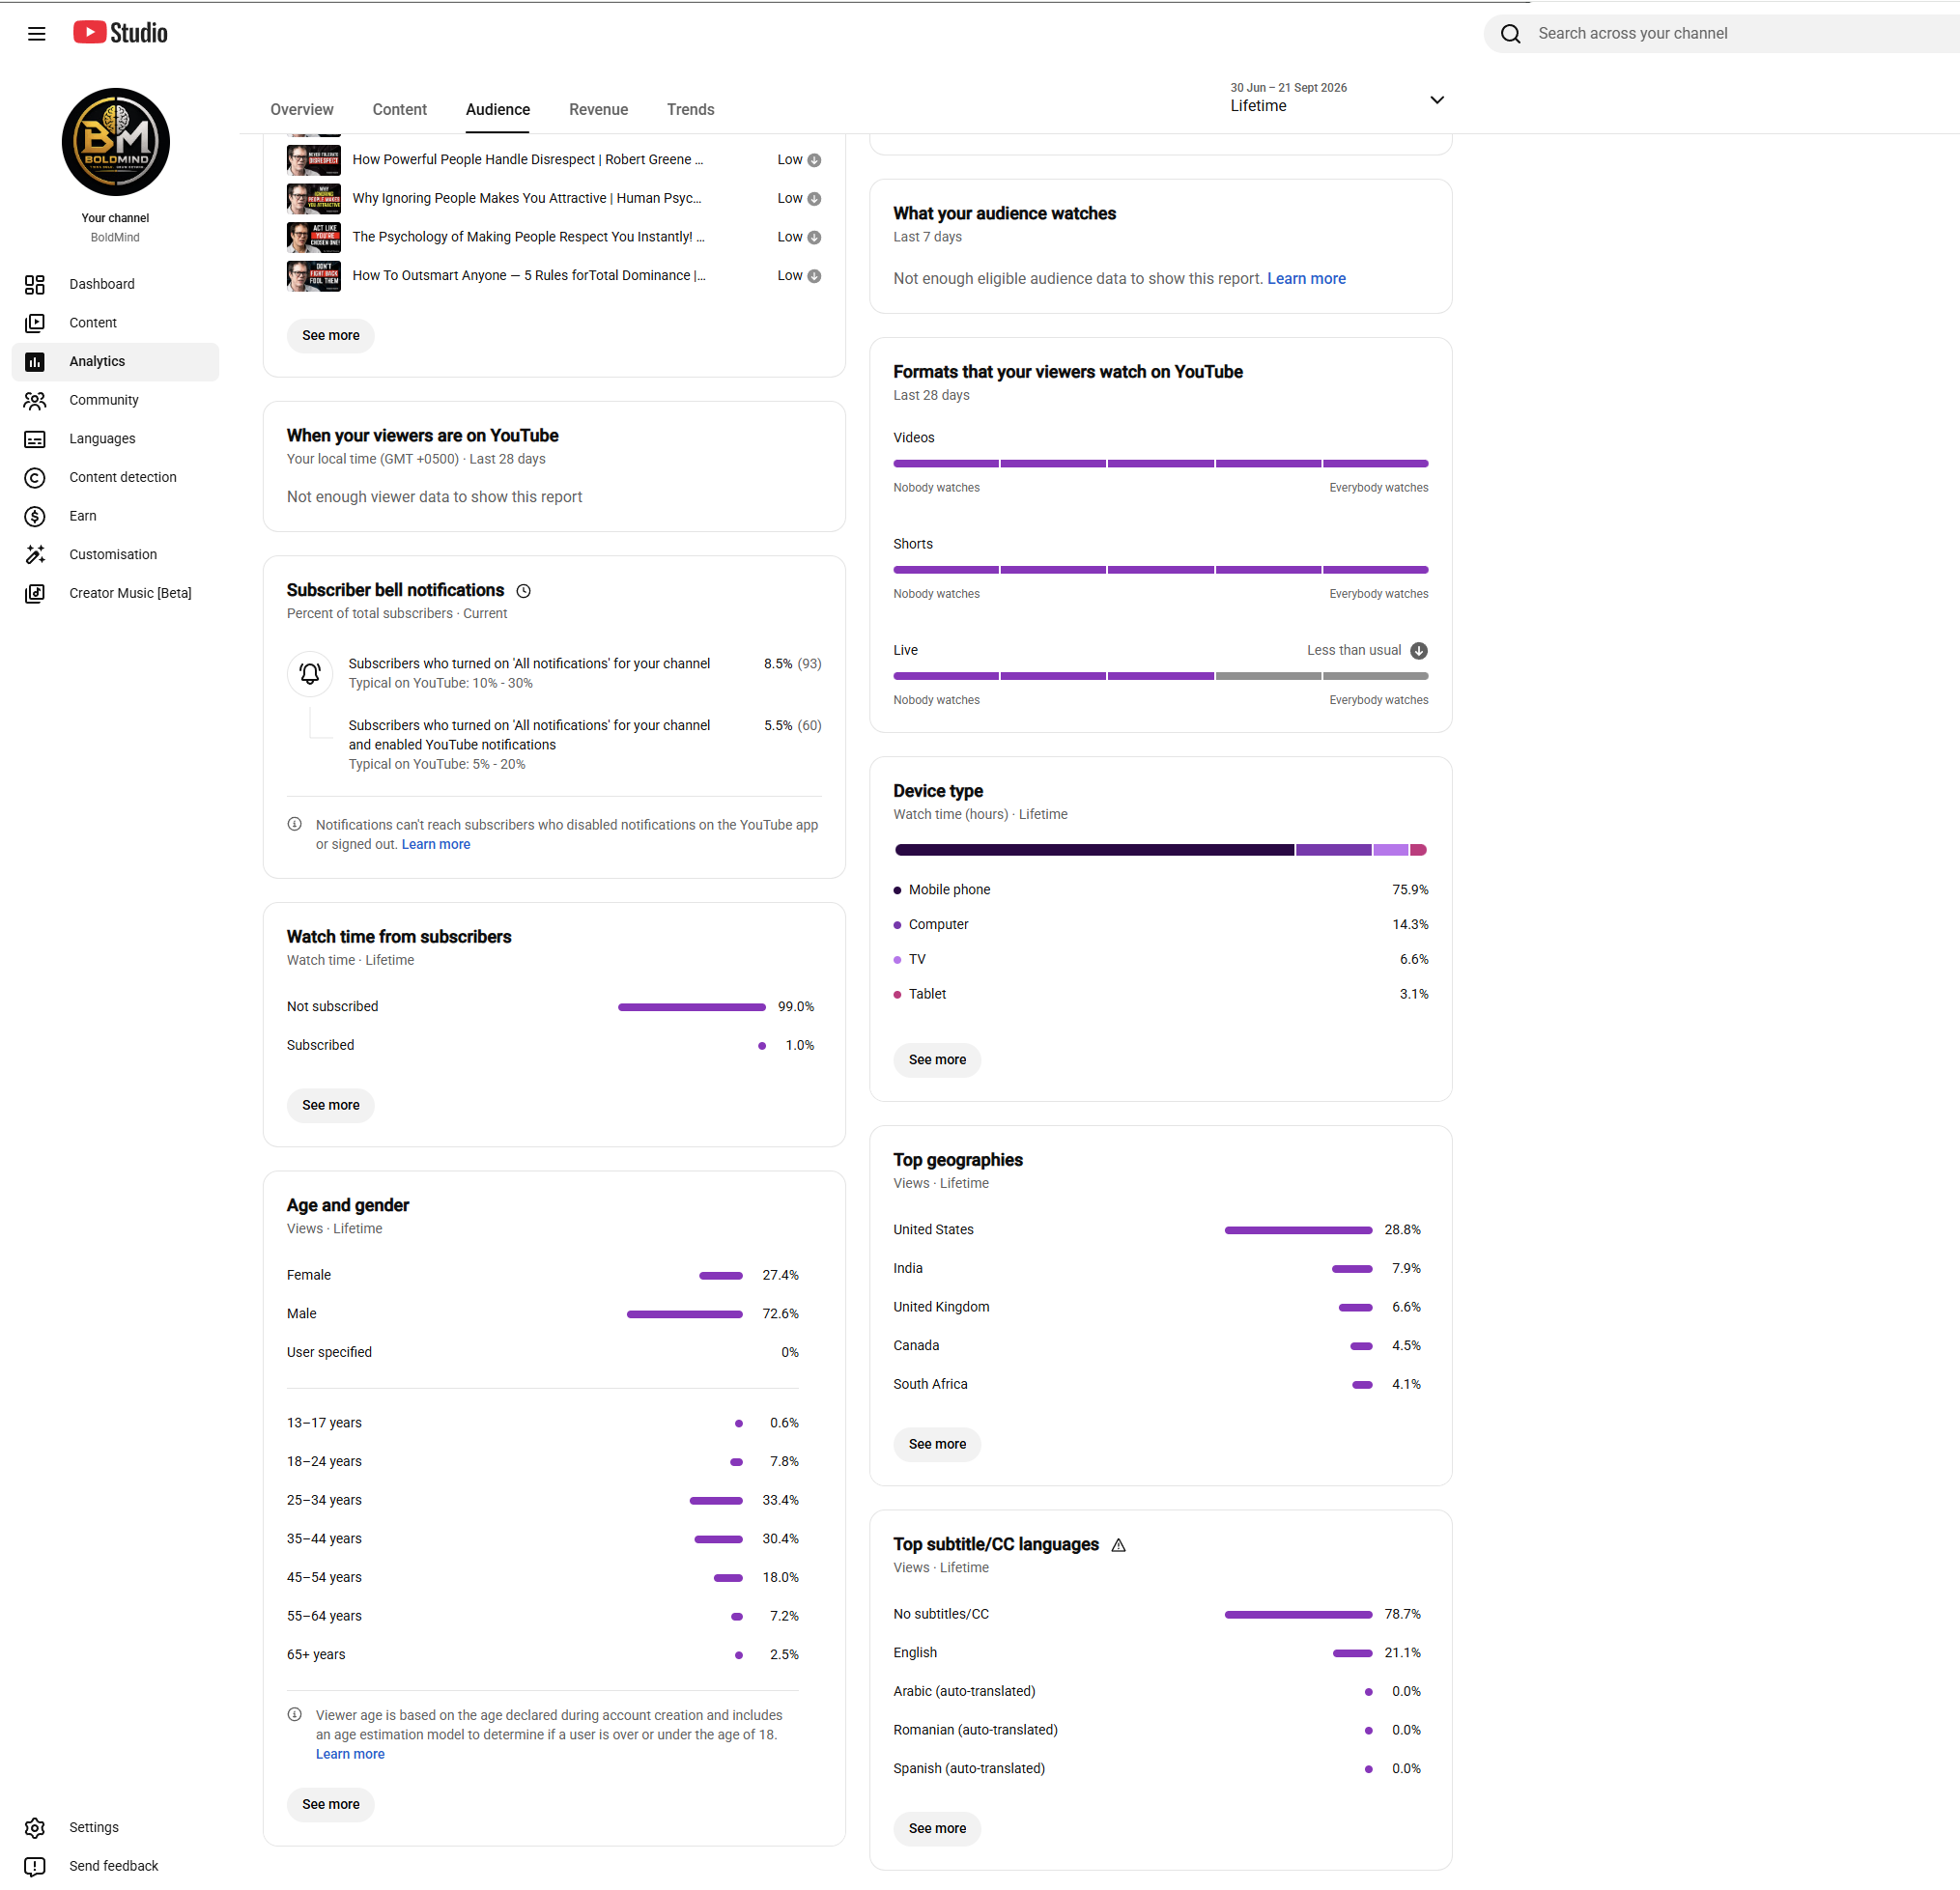Open Dashboard from the sidebar
The width and height of the screenshot is (1960, 1890).
[x=115, y=284]
